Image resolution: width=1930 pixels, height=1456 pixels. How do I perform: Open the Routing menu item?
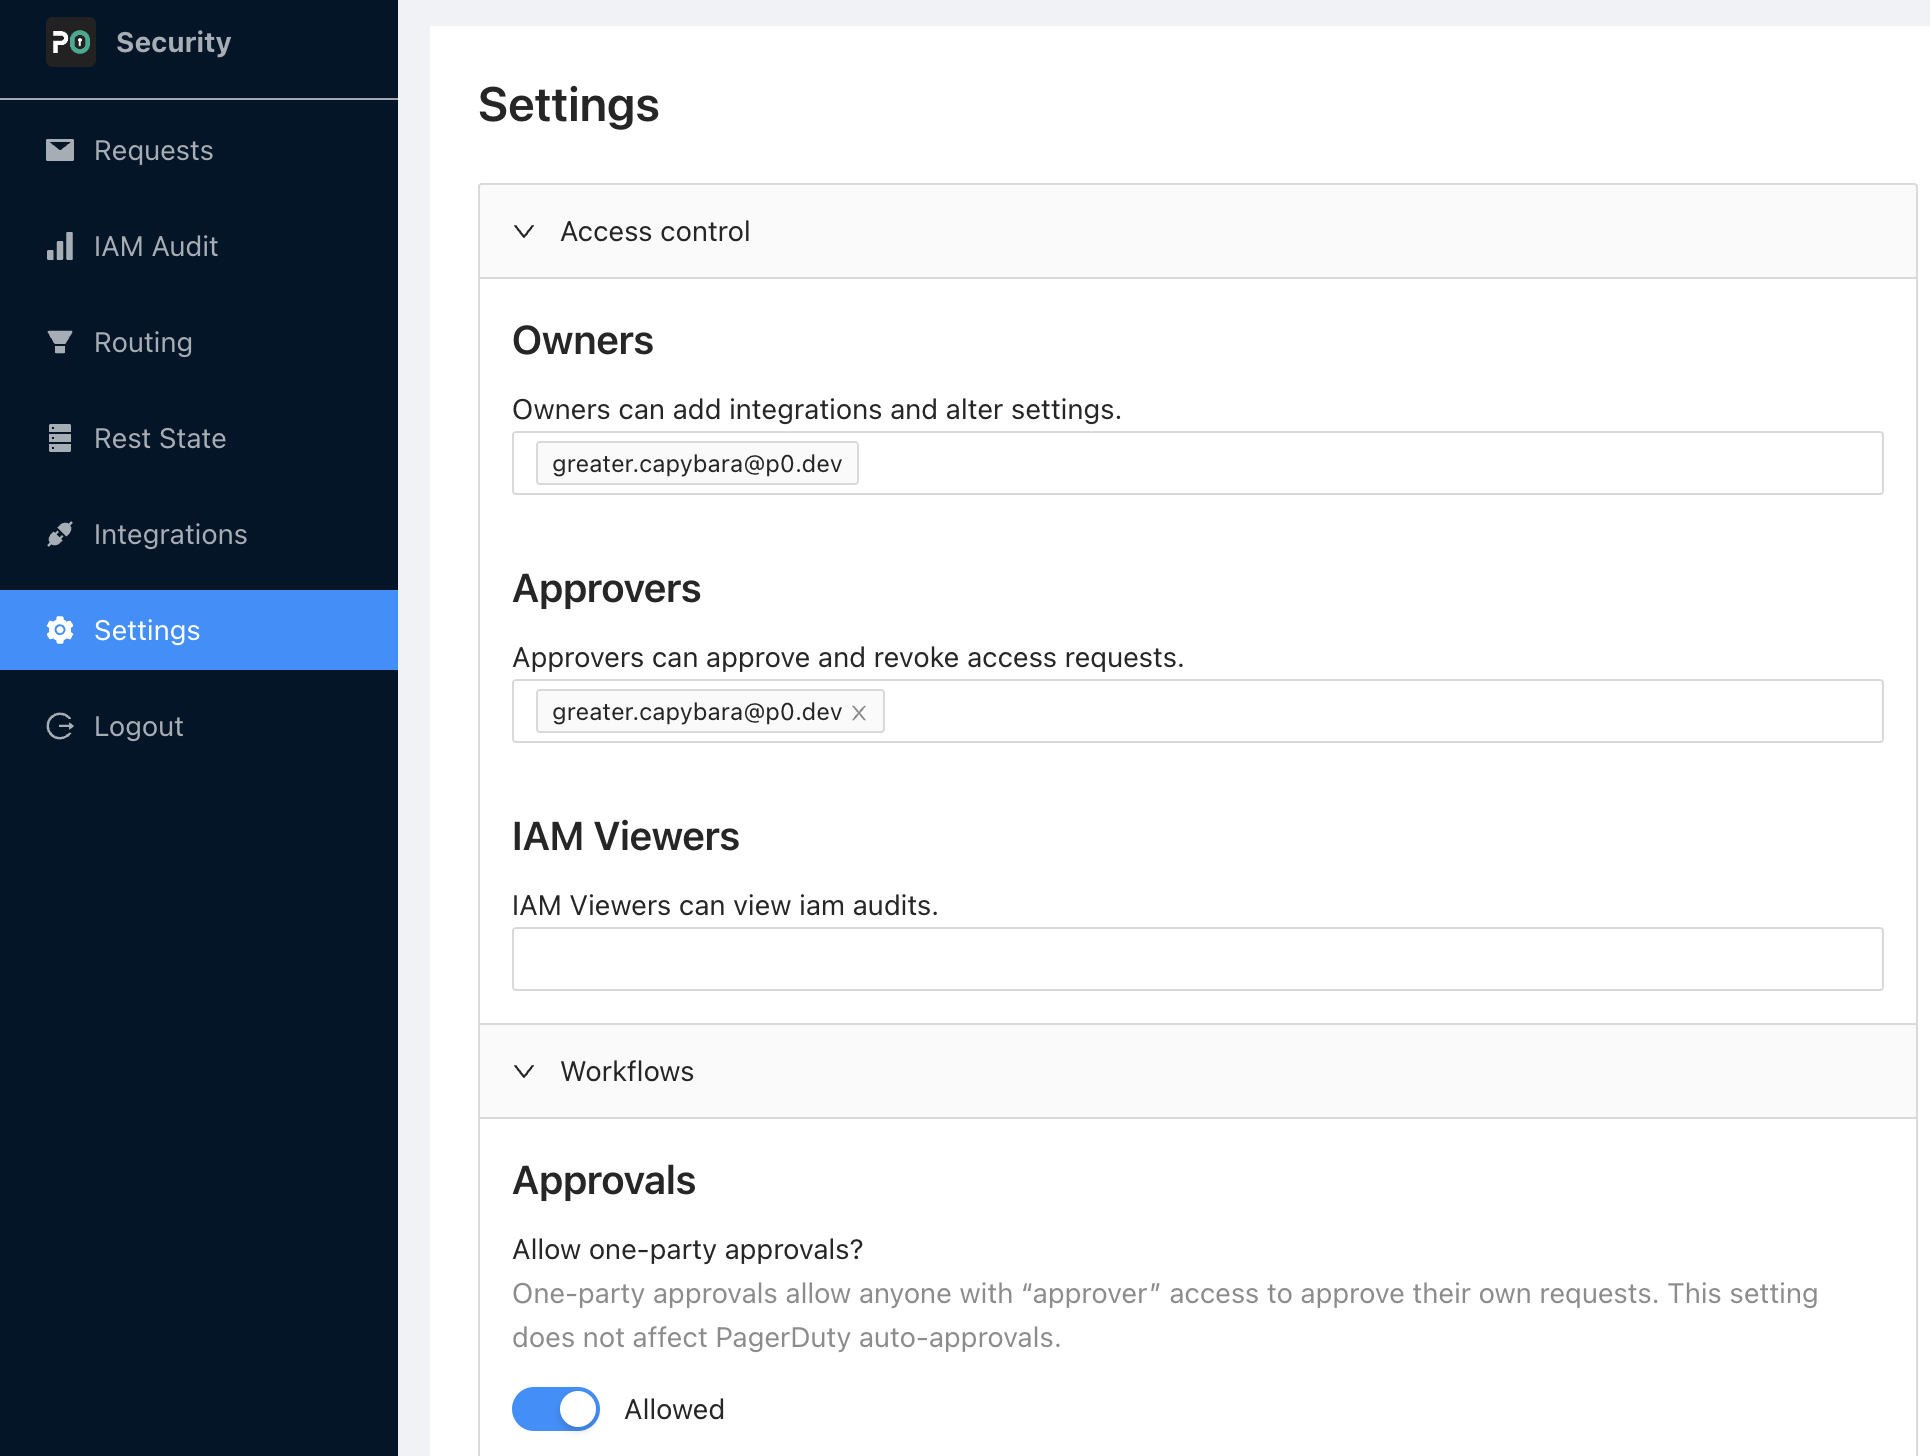(x=143, y=342)
